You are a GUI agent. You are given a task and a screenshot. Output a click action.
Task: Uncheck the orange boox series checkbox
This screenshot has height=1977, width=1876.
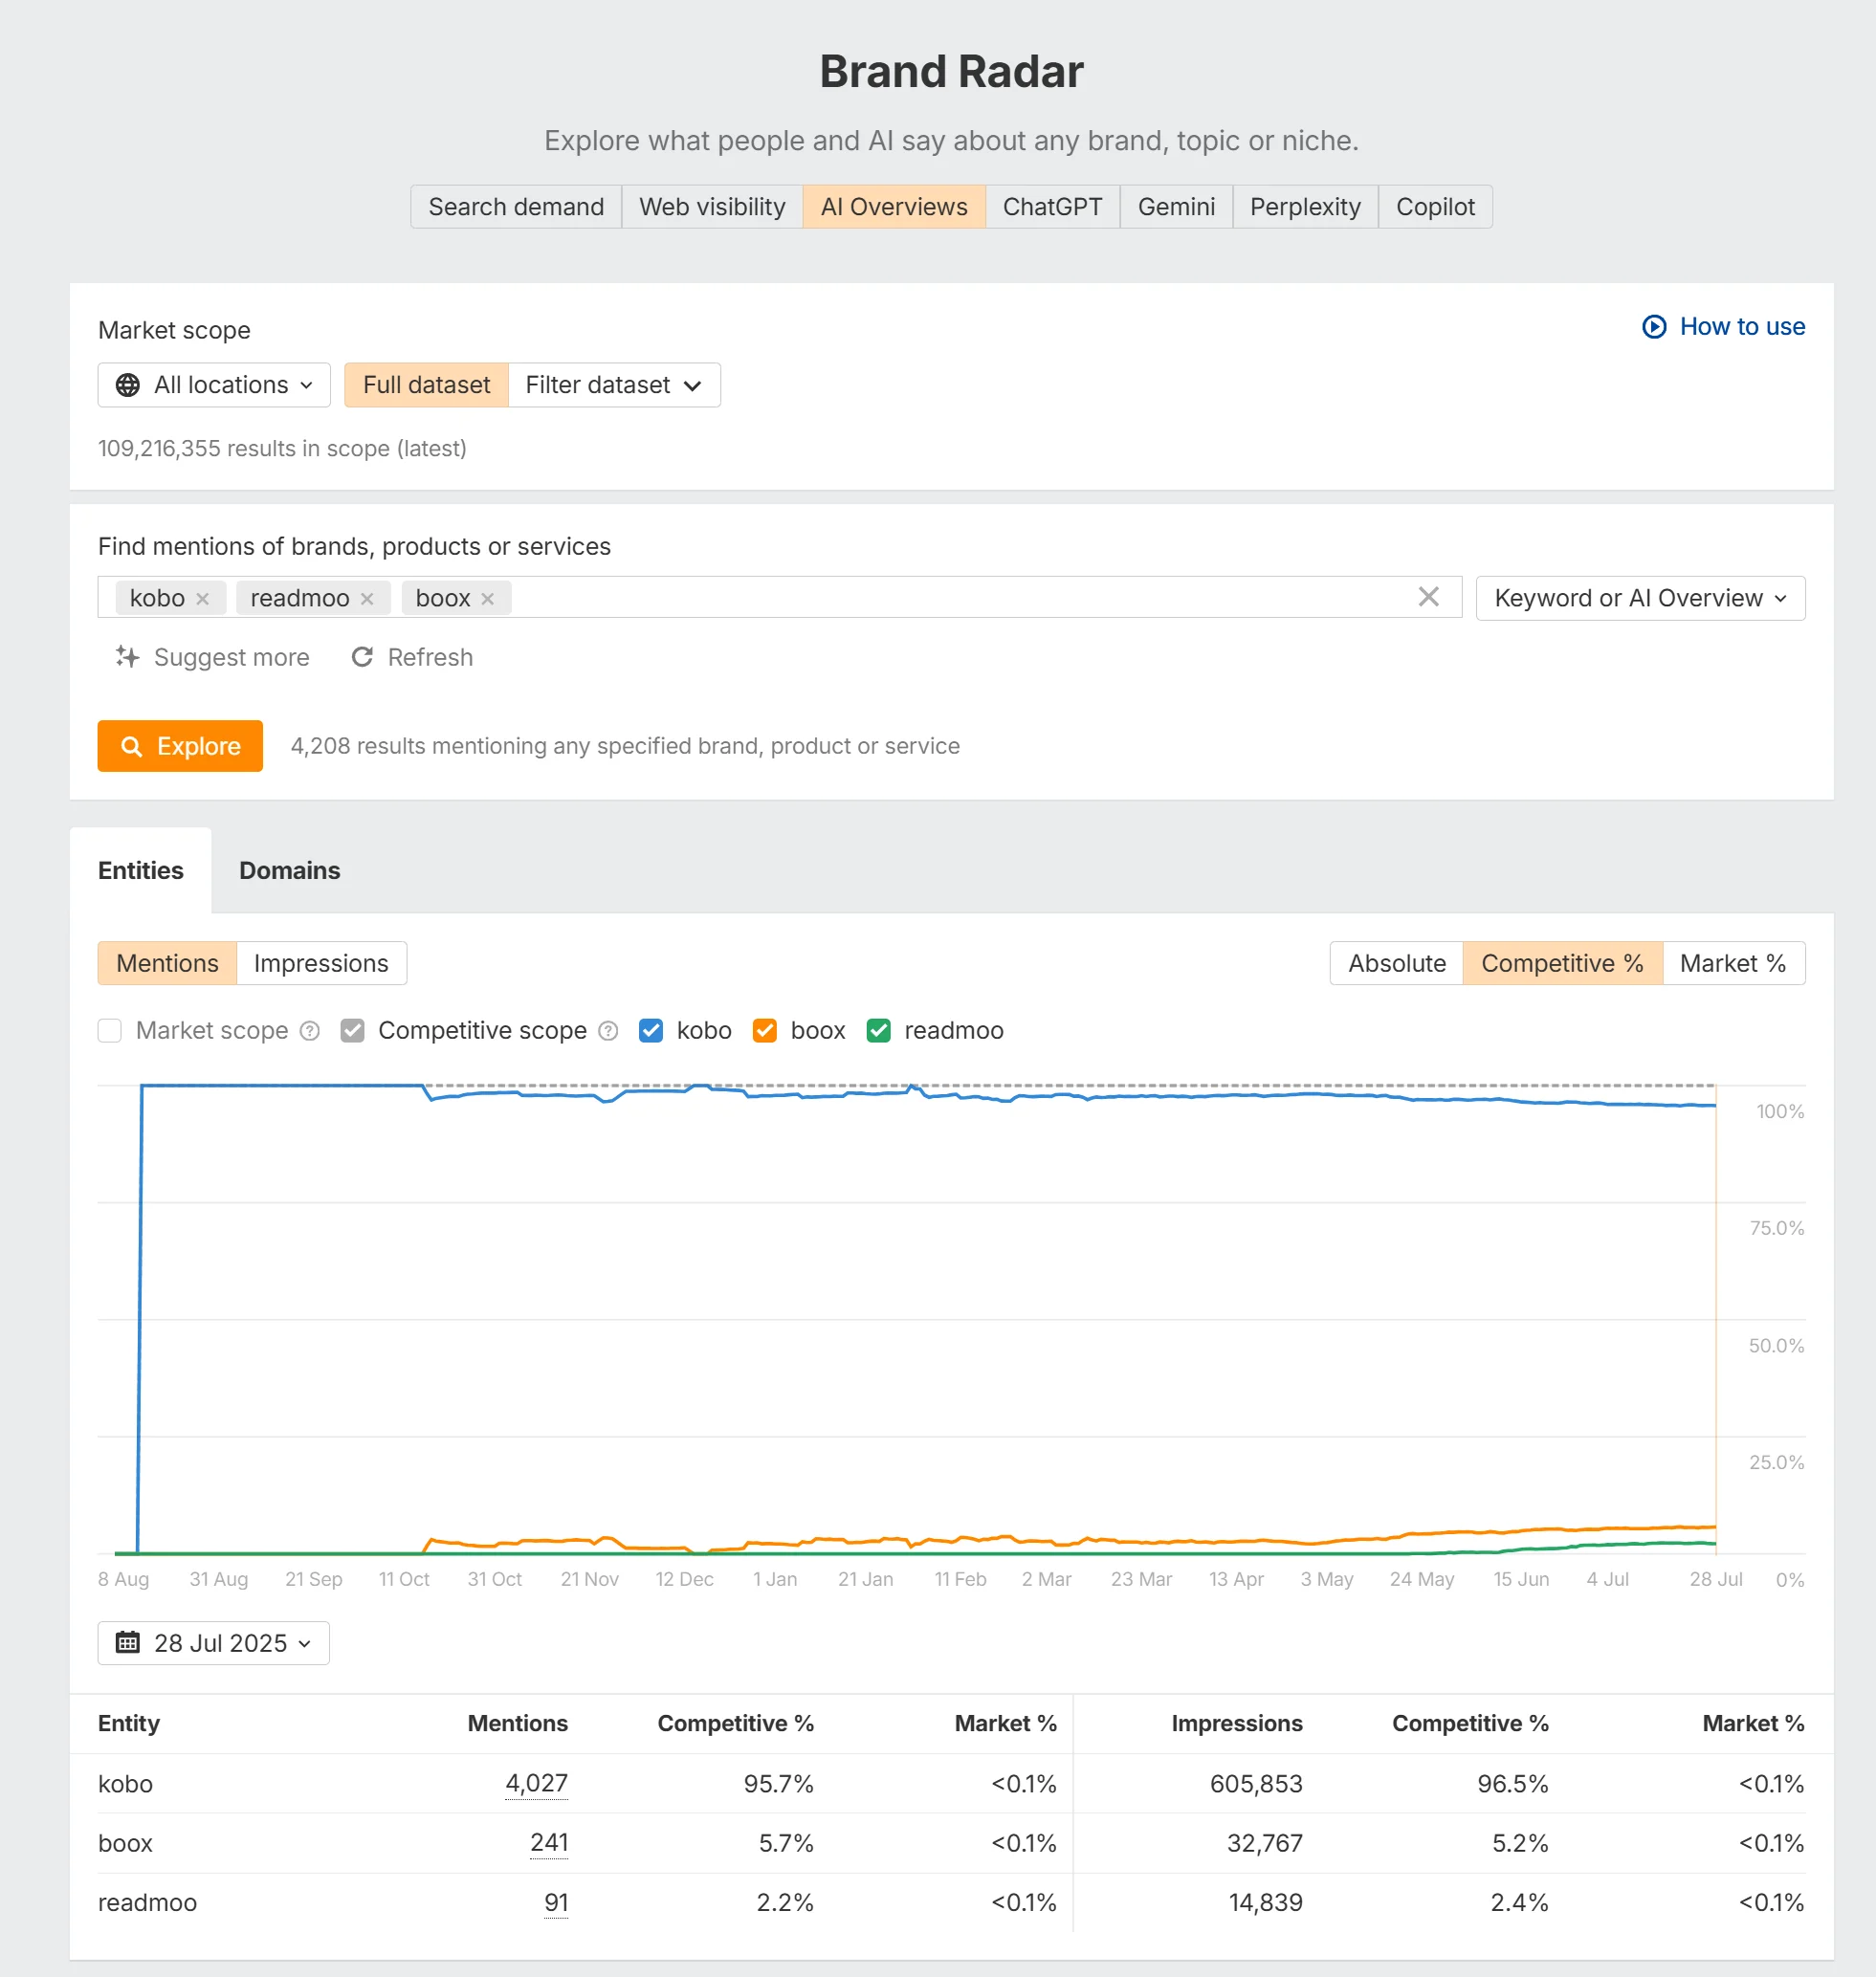[x=765, y=1031]
